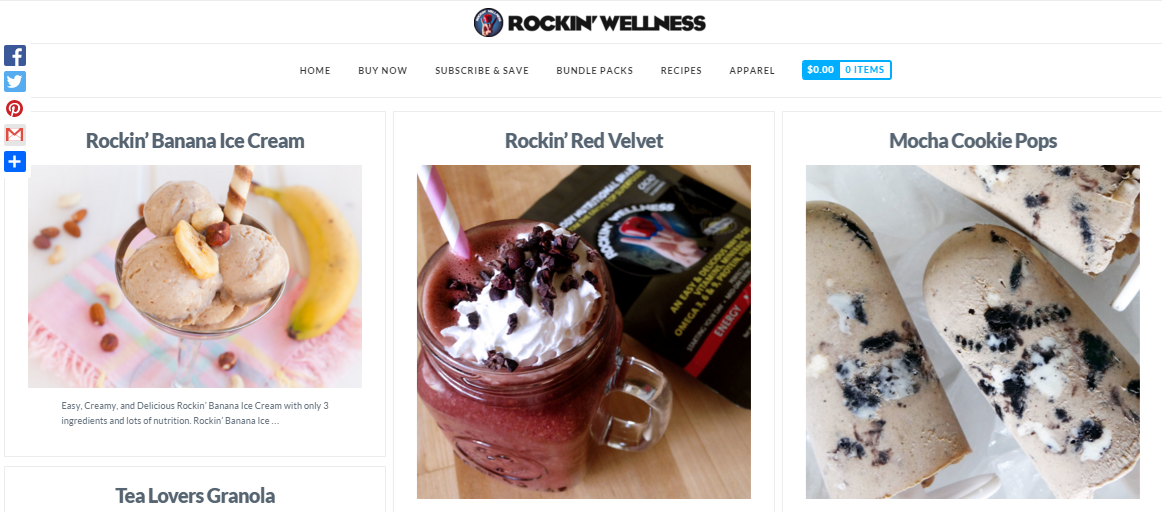Open the Rockin' Banana Ice Cream title link
Screen dimensions: 1162x512
click(x=195, y=140)
